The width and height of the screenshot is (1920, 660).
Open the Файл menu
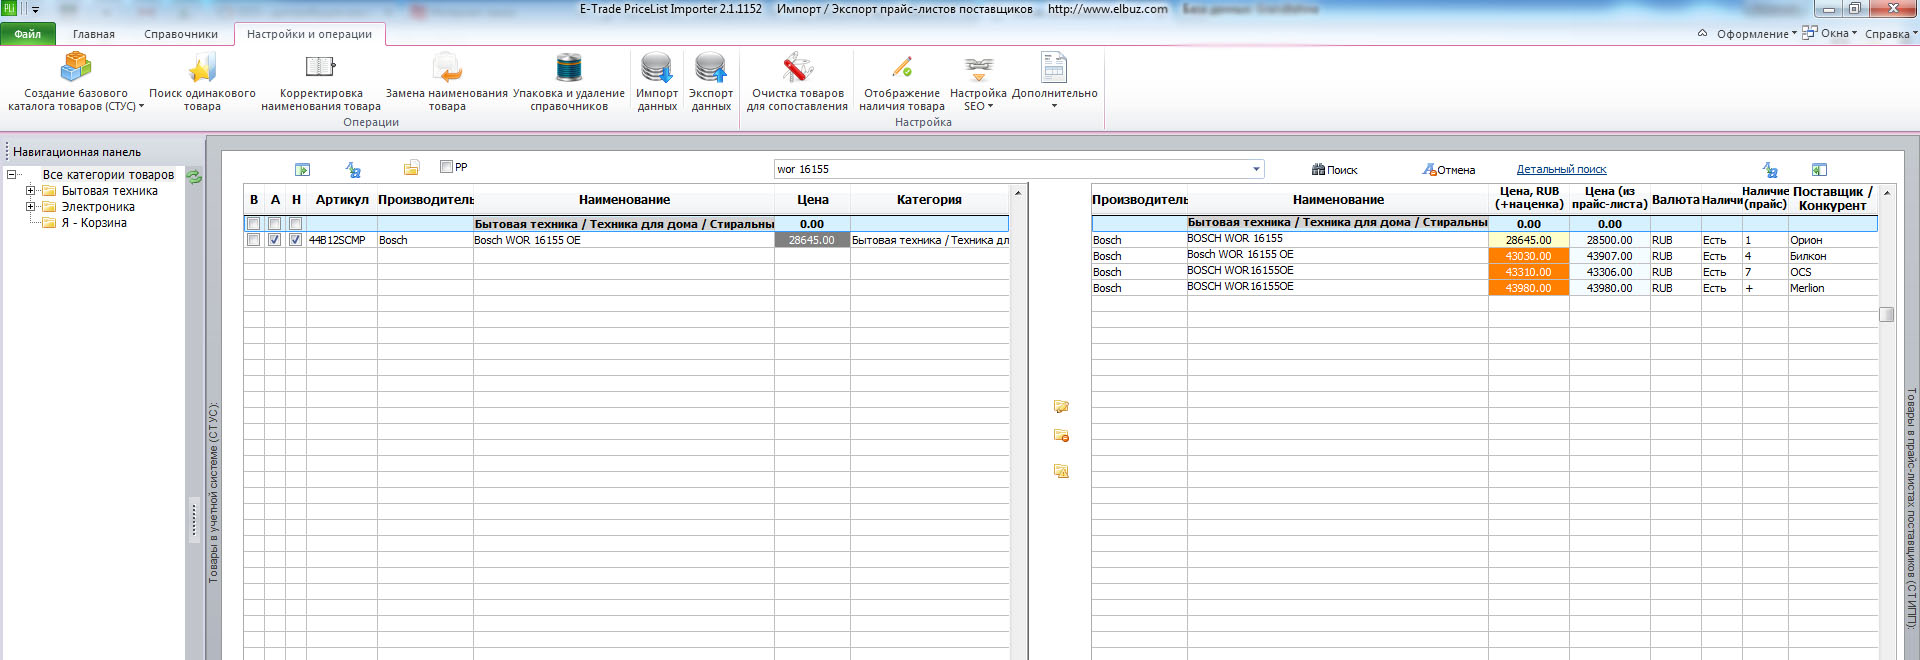28,34
